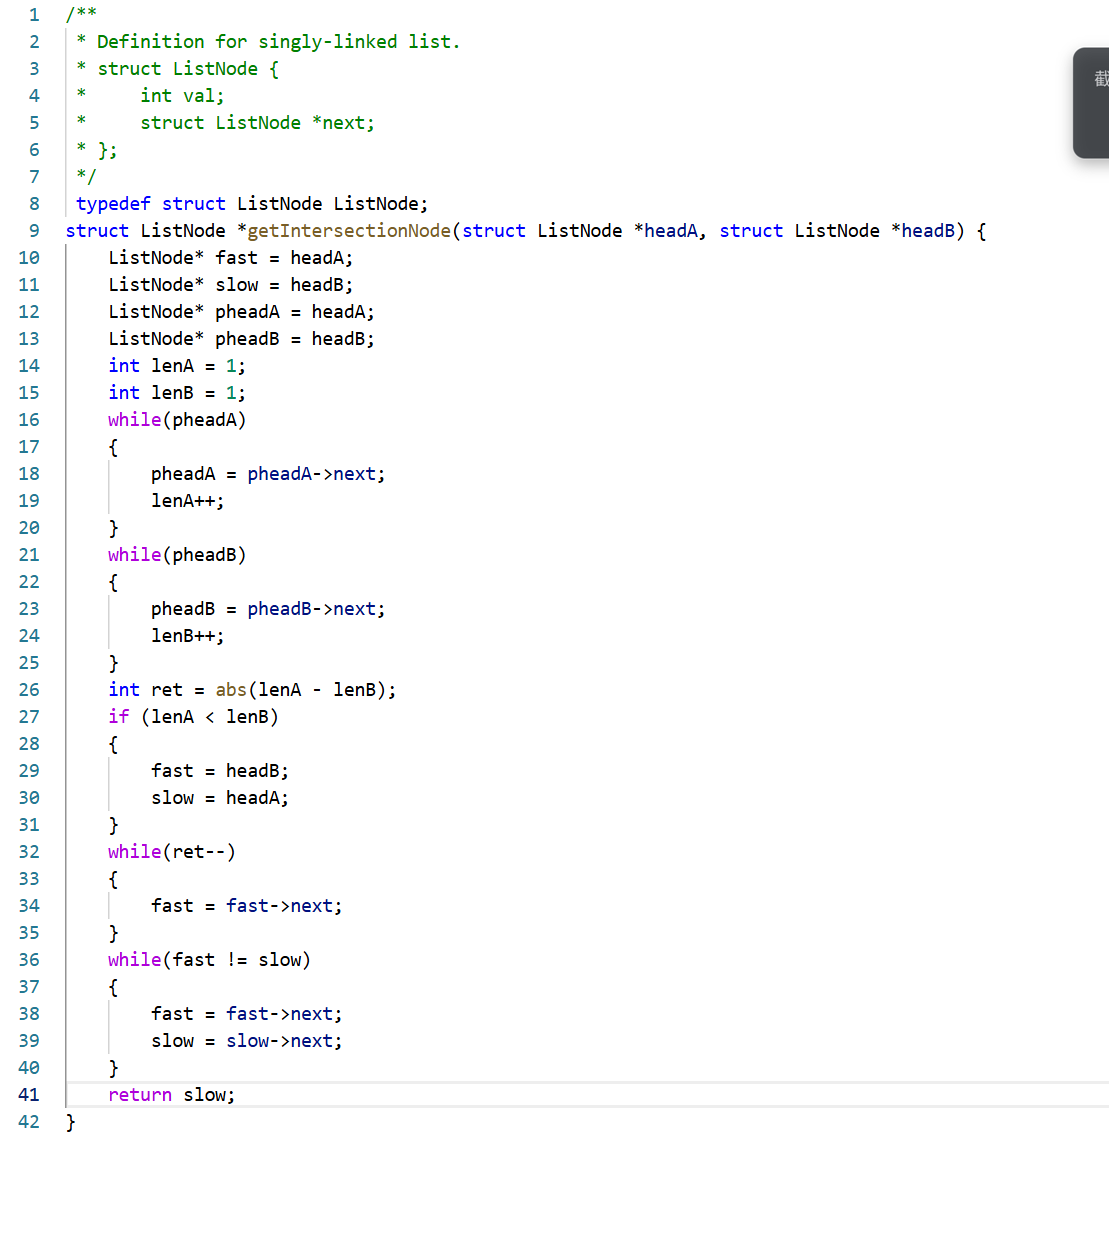The height and width of the screenshot is (1237, 1109).
Task: Click the 'fast = headB;' assignment
Action: (220, 771)
